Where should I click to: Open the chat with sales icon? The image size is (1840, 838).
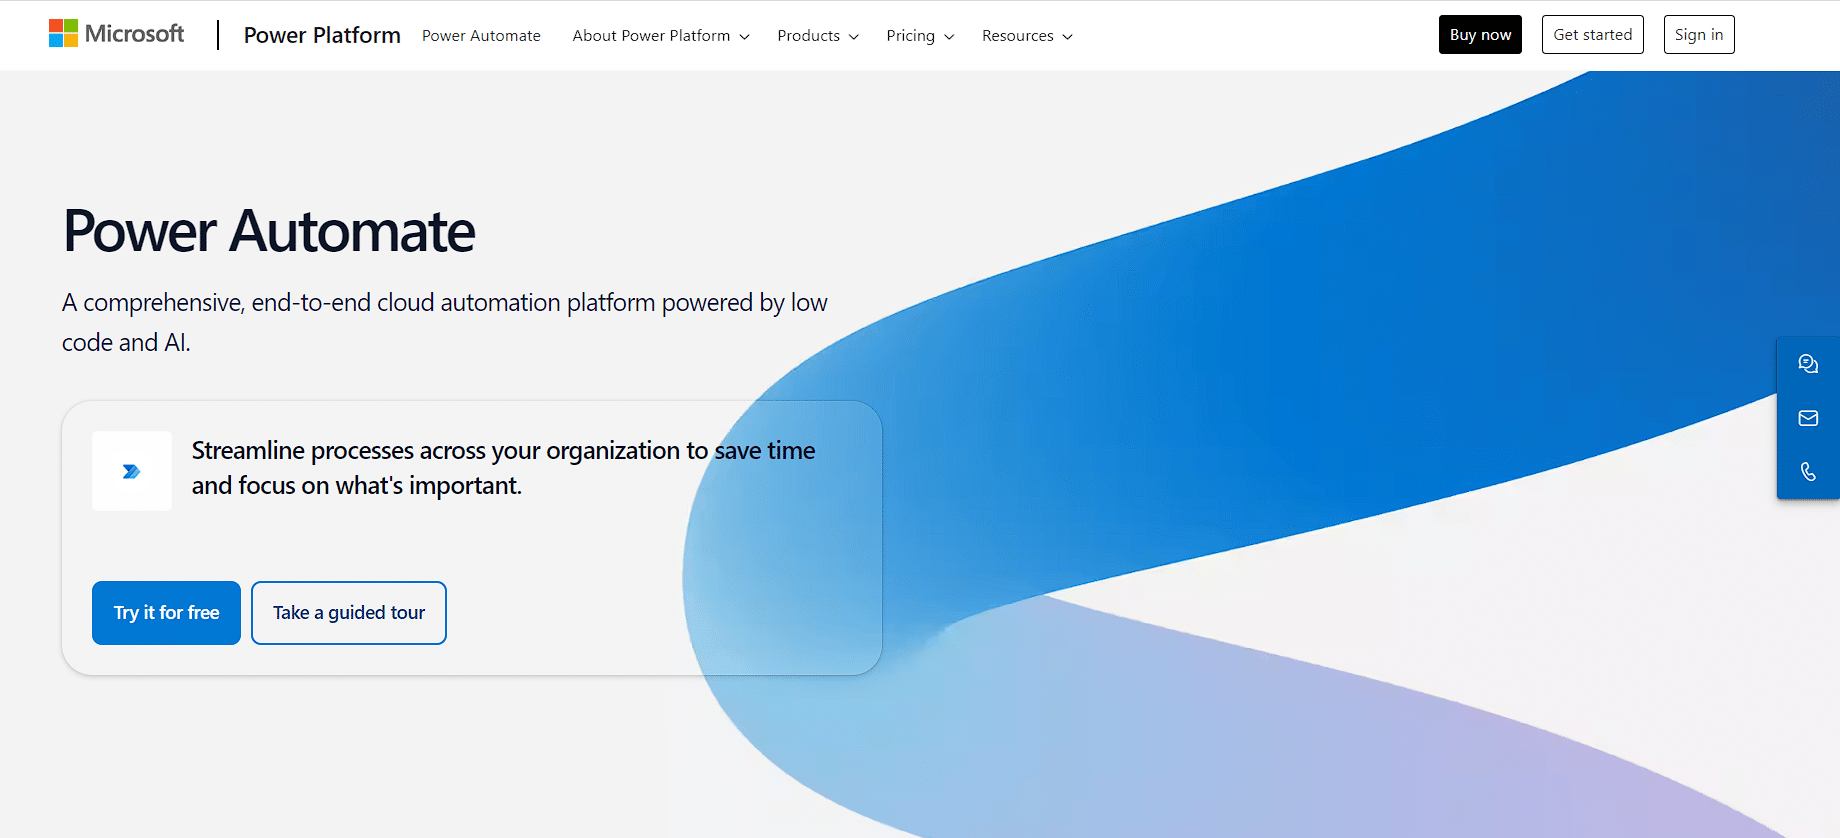[1808, 364]
